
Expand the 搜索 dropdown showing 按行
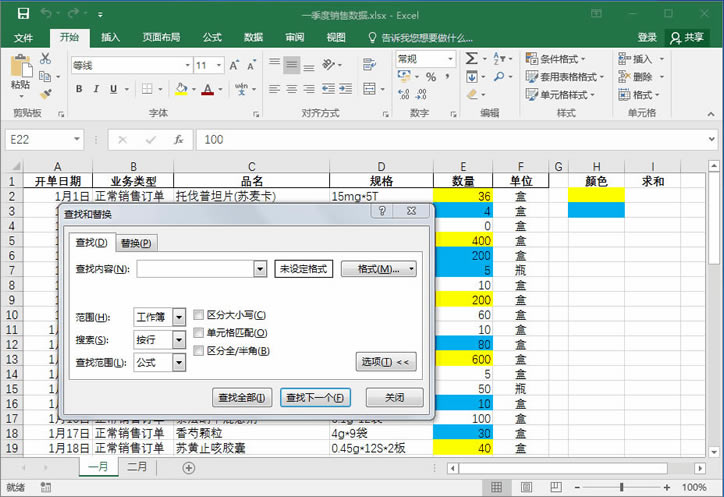pyautogui.click(x=179, y=340)
